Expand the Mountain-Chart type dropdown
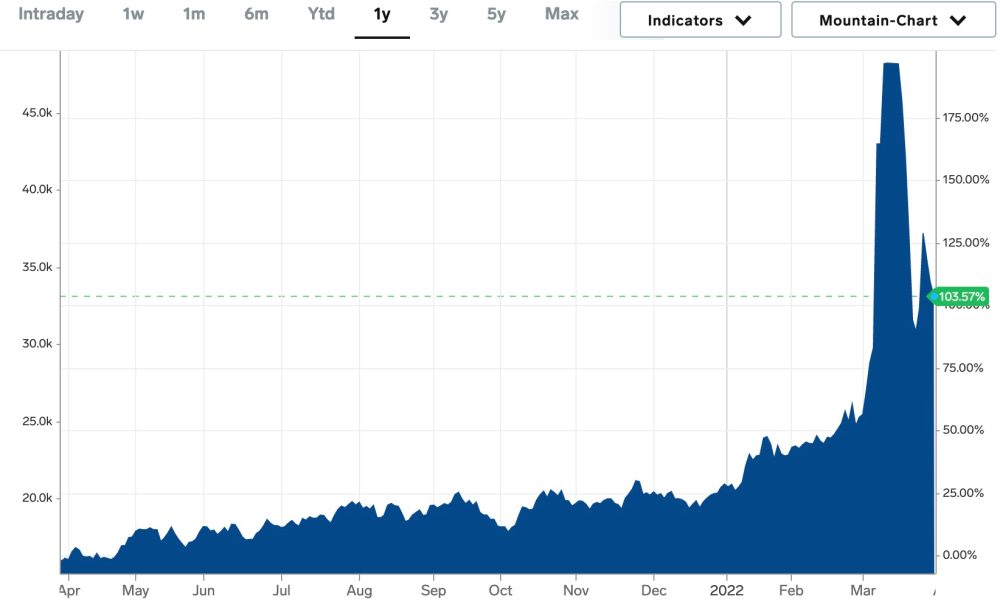 [x=892, y=20]
